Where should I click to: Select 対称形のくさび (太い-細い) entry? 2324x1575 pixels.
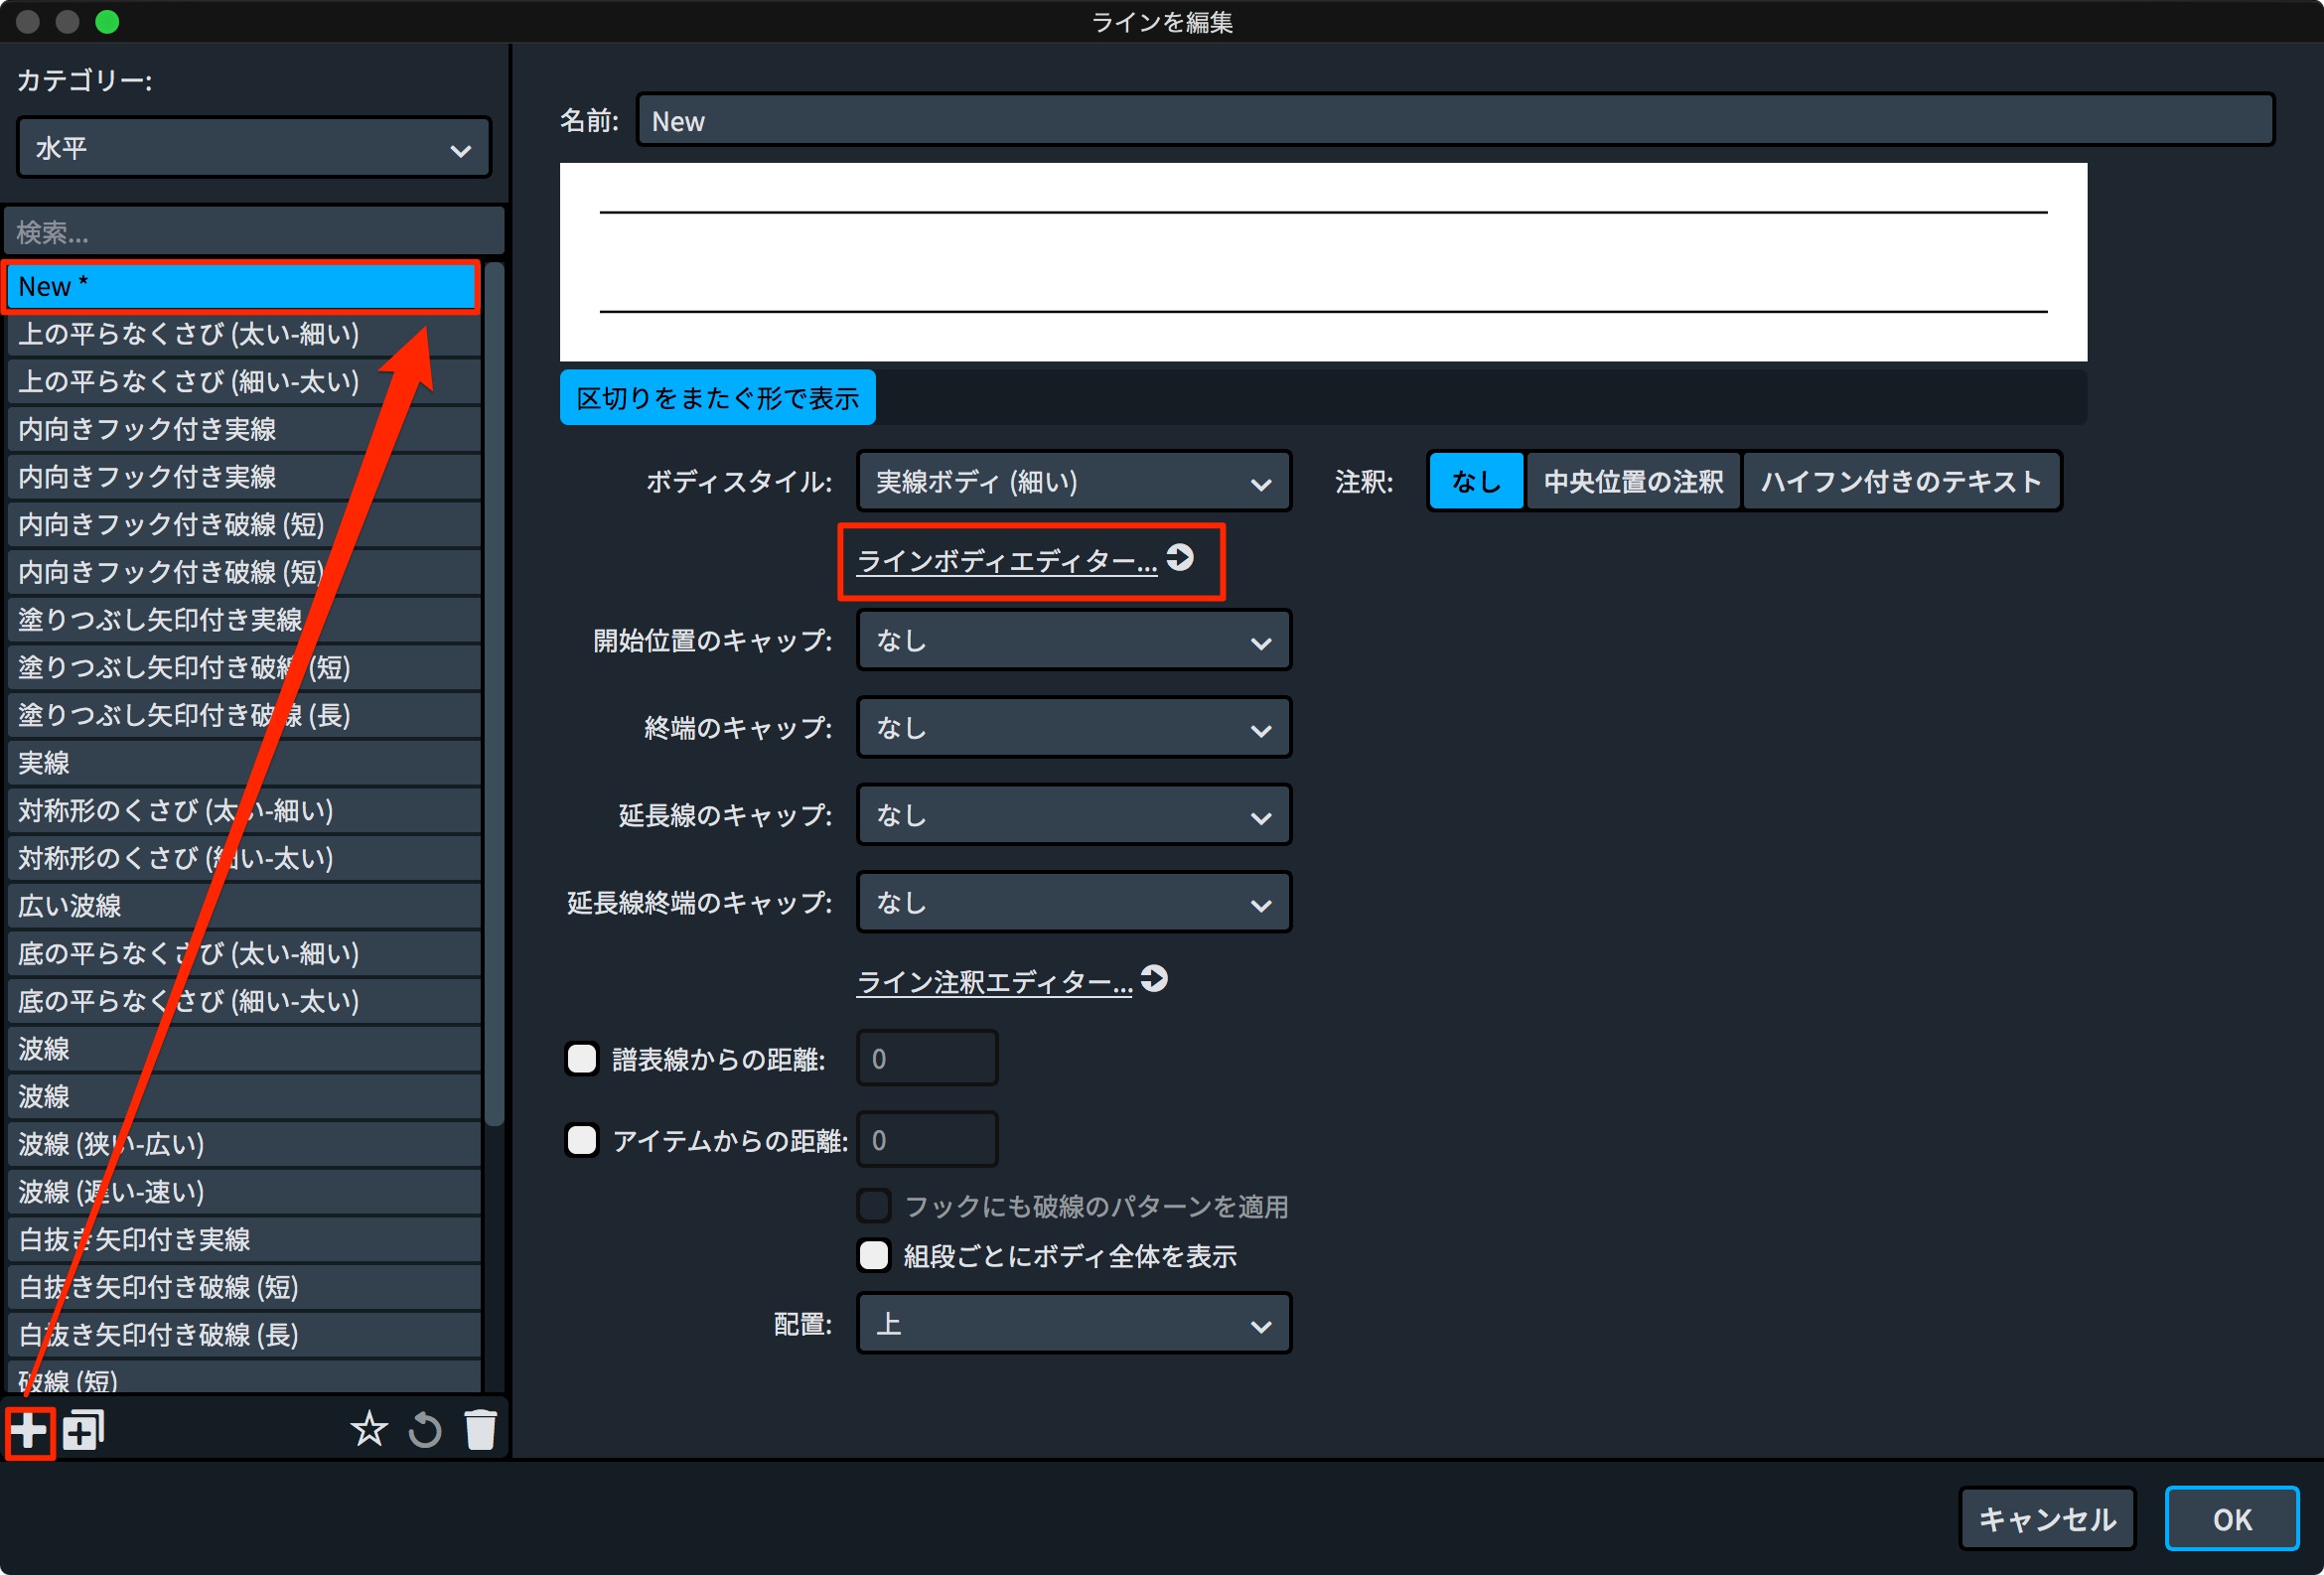(244, 811)
